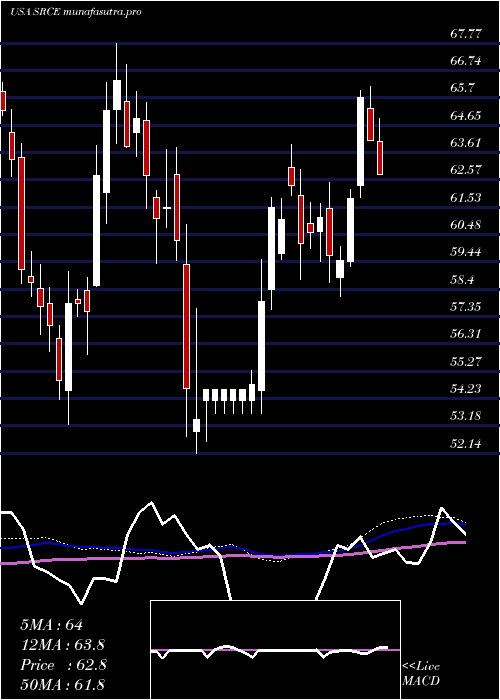
Task: Click the 61.53 price axis label
Action: point(466,197)
